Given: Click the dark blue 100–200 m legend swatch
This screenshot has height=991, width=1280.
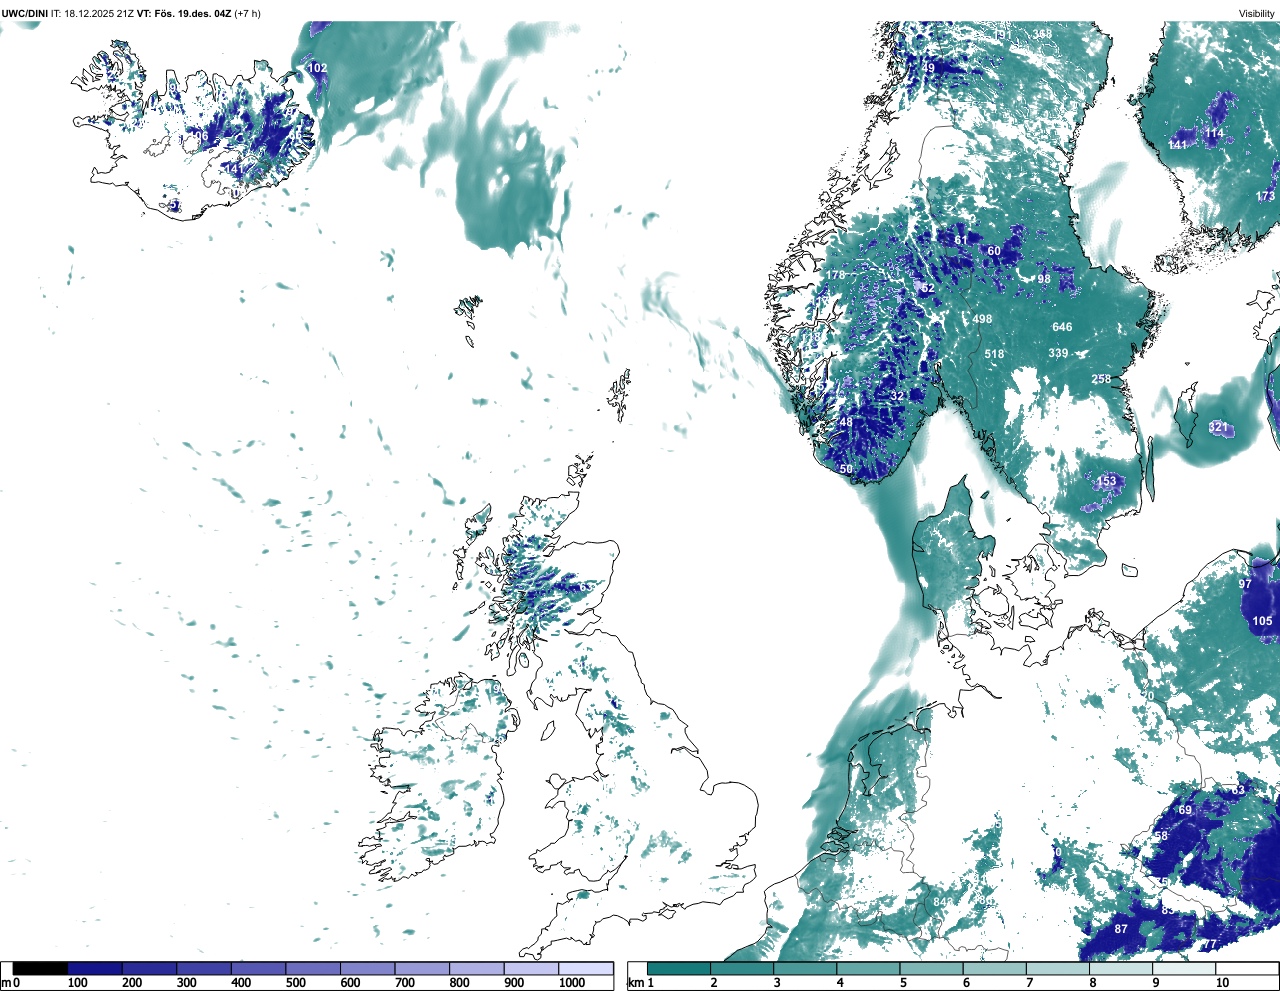Looking at the screenshot, I should 95,968.
